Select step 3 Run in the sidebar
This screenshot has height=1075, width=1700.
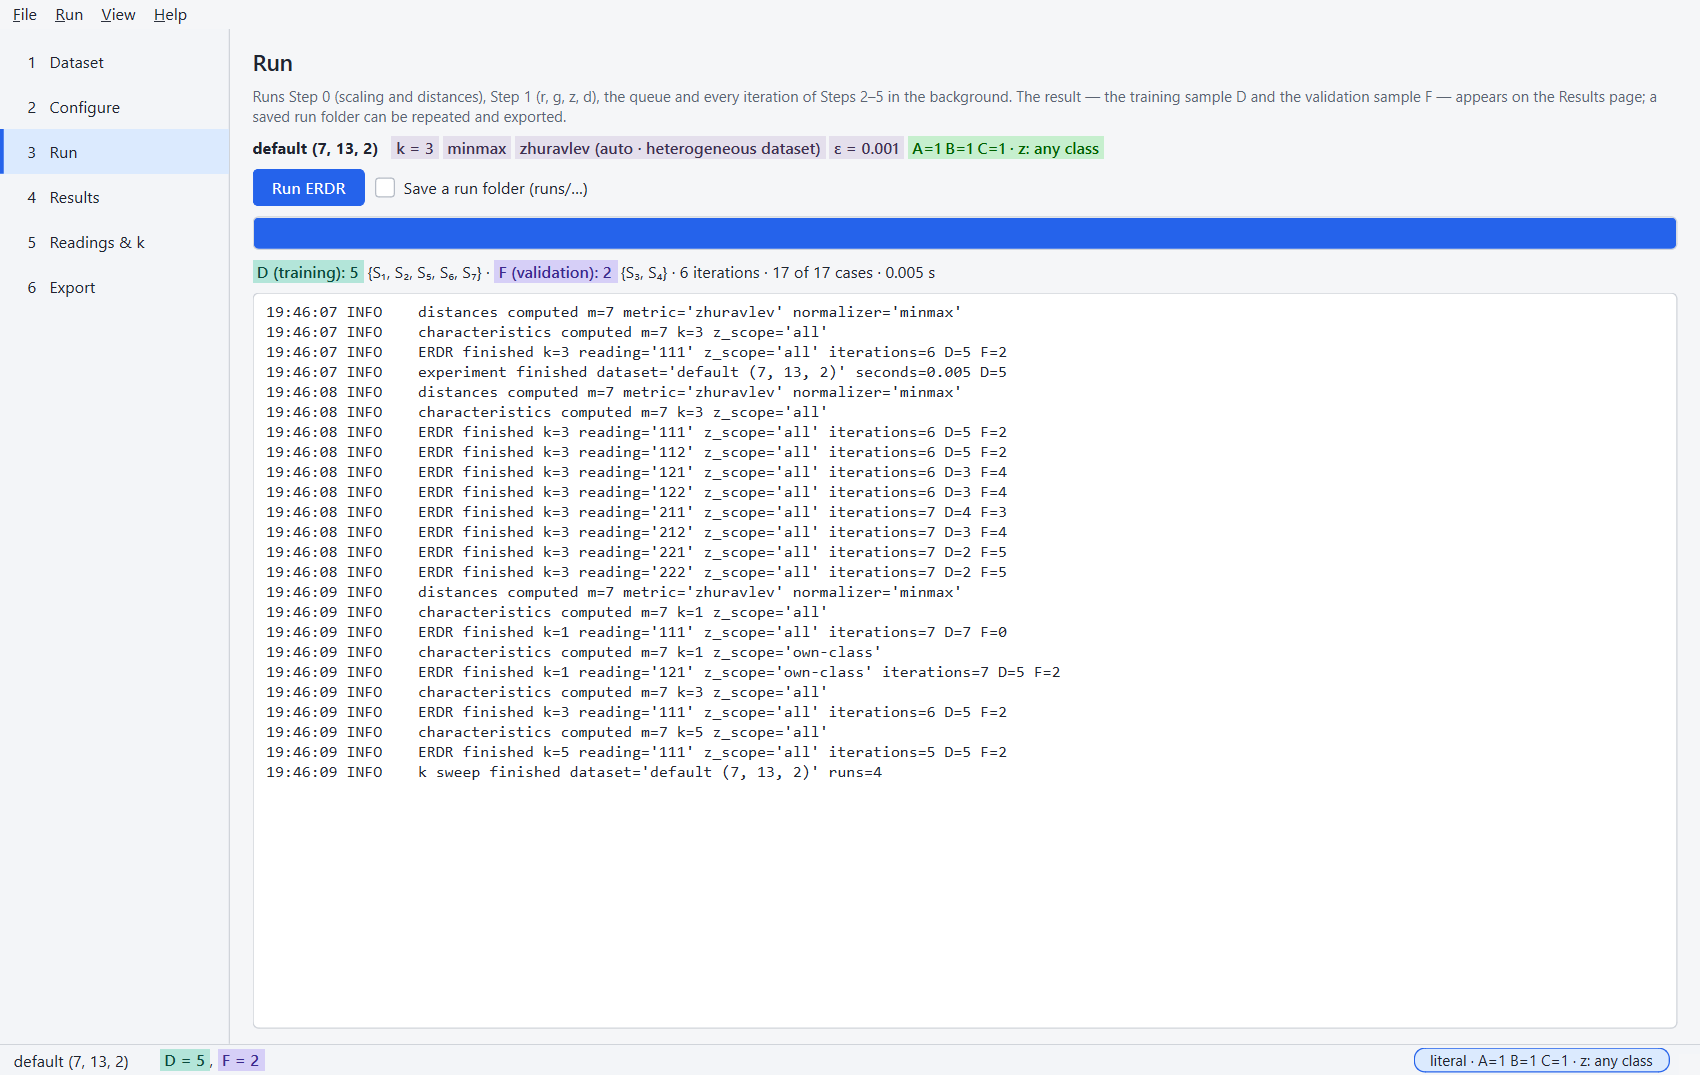point(114,152)
